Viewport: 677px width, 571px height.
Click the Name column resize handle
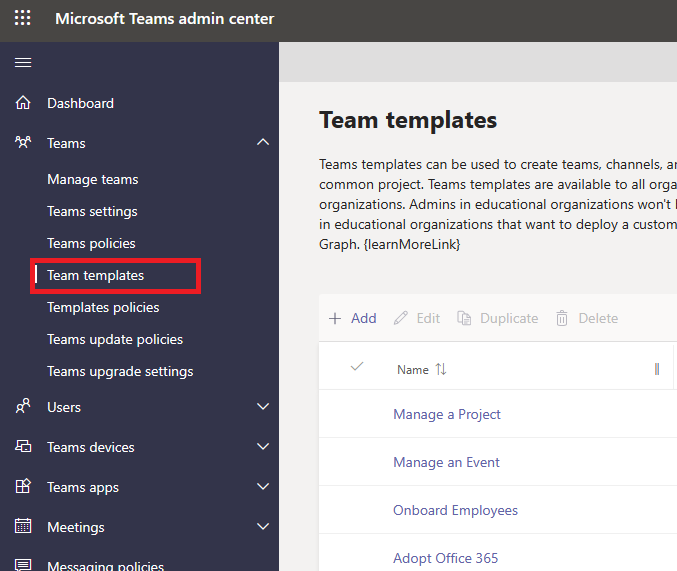(657, 369)
